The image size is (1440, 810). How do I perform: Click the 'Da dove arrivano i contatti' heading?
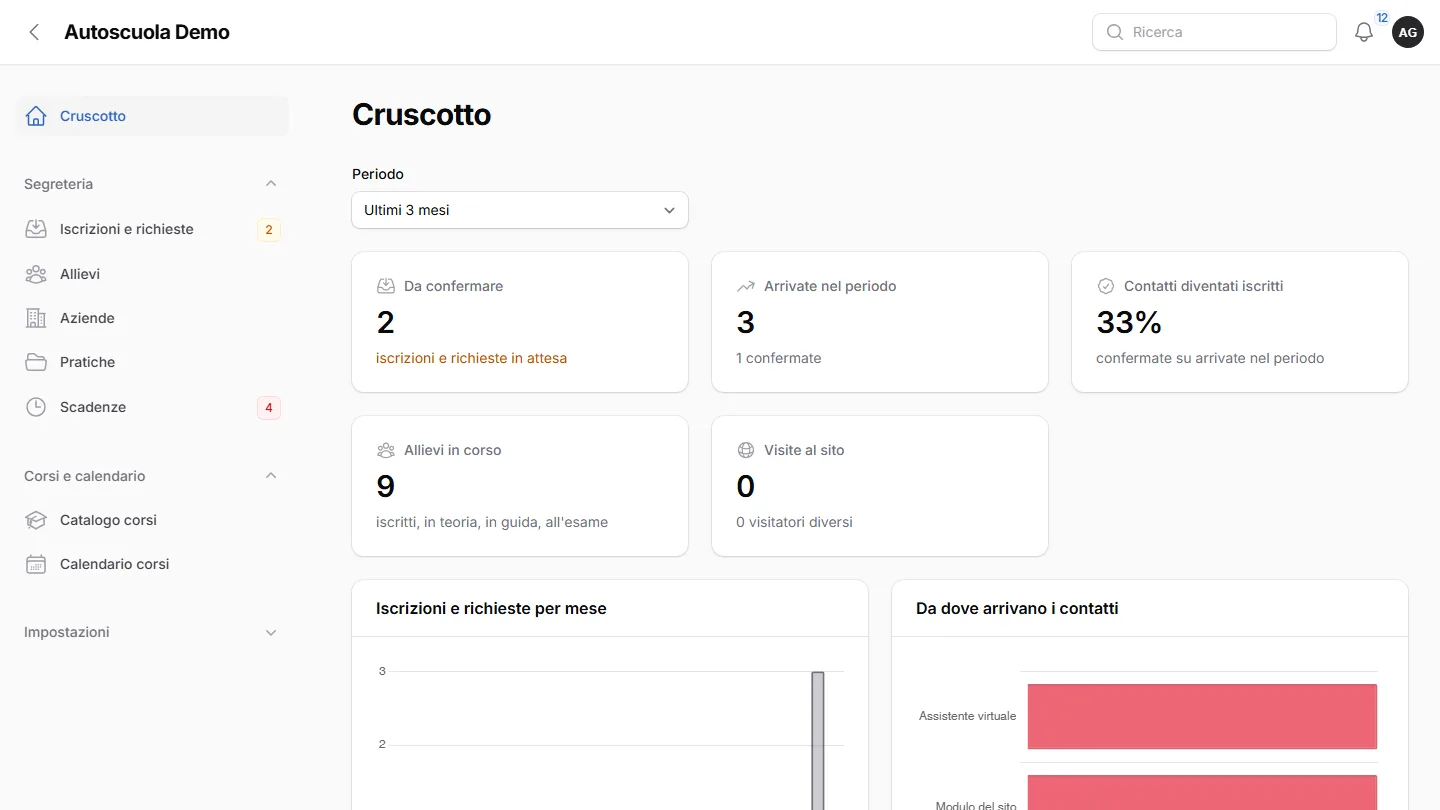point(1017,608)
